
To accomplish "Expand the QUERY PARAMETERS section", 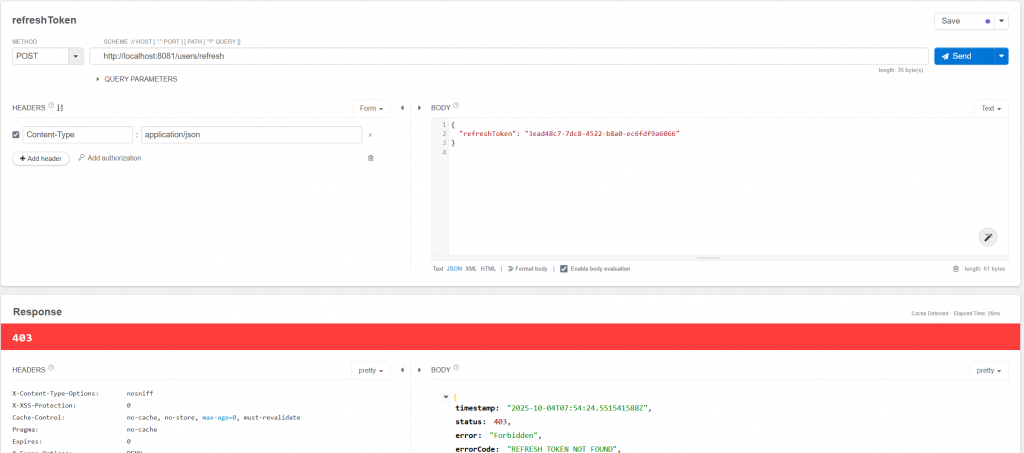I will (x=136, y=79).
